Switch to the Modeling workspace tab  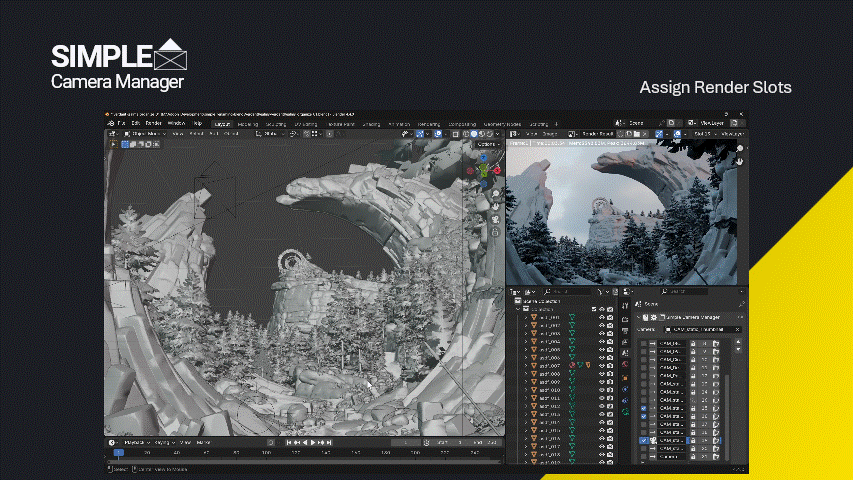tap(248, 124)
